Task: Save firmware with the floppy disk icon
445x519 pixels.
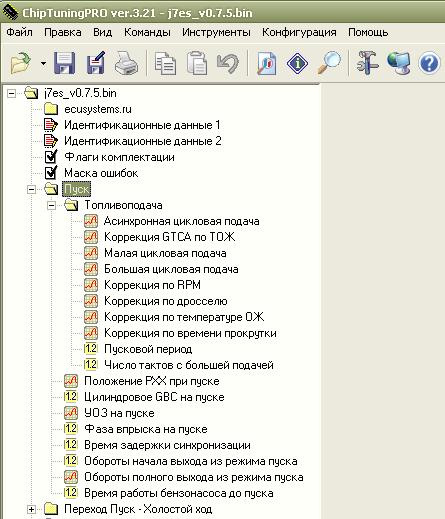Action: pos(65,63)
